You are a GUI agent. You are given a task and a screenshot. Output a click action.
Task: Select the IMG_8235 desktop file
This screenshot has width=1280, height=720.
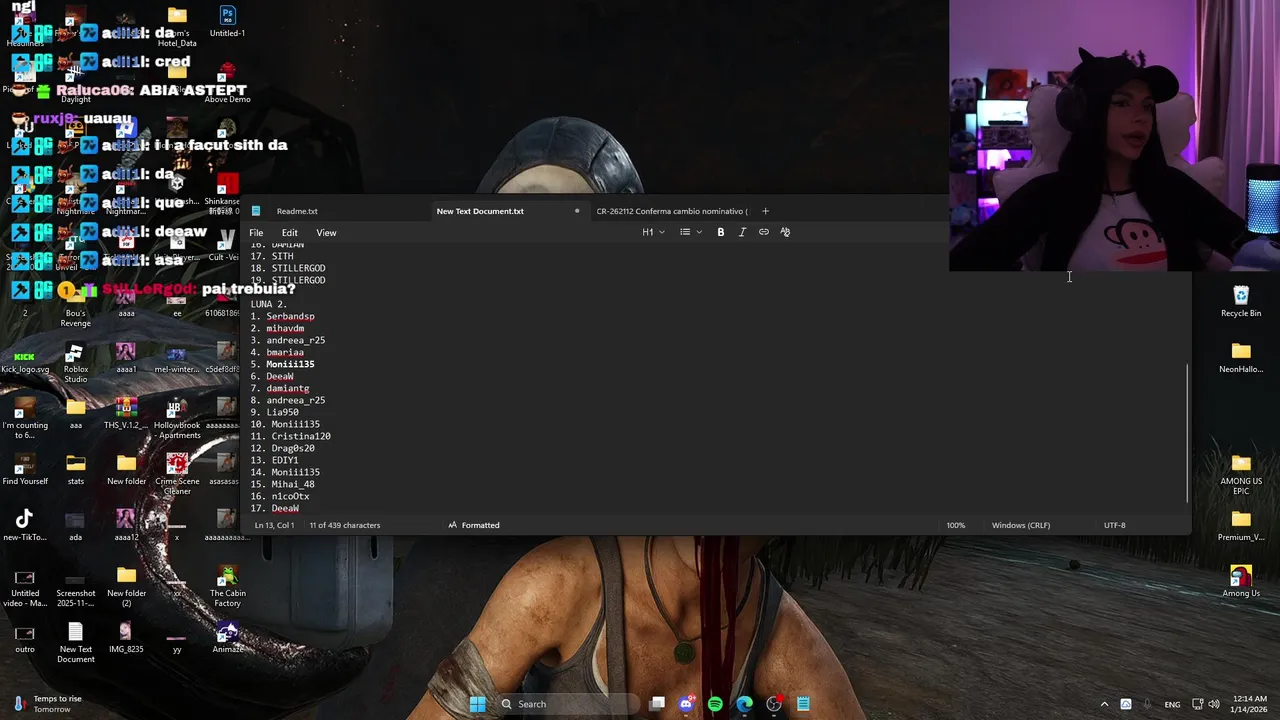pos(126,637)
